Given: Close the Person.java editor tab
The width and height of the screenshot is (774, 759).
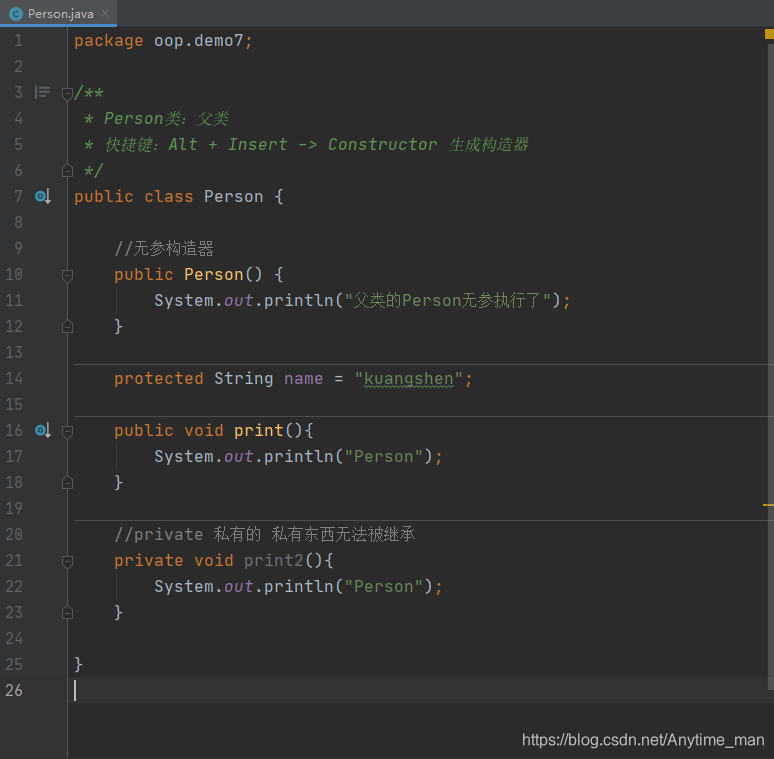Looking at the screenshot, I should [105, 13].
